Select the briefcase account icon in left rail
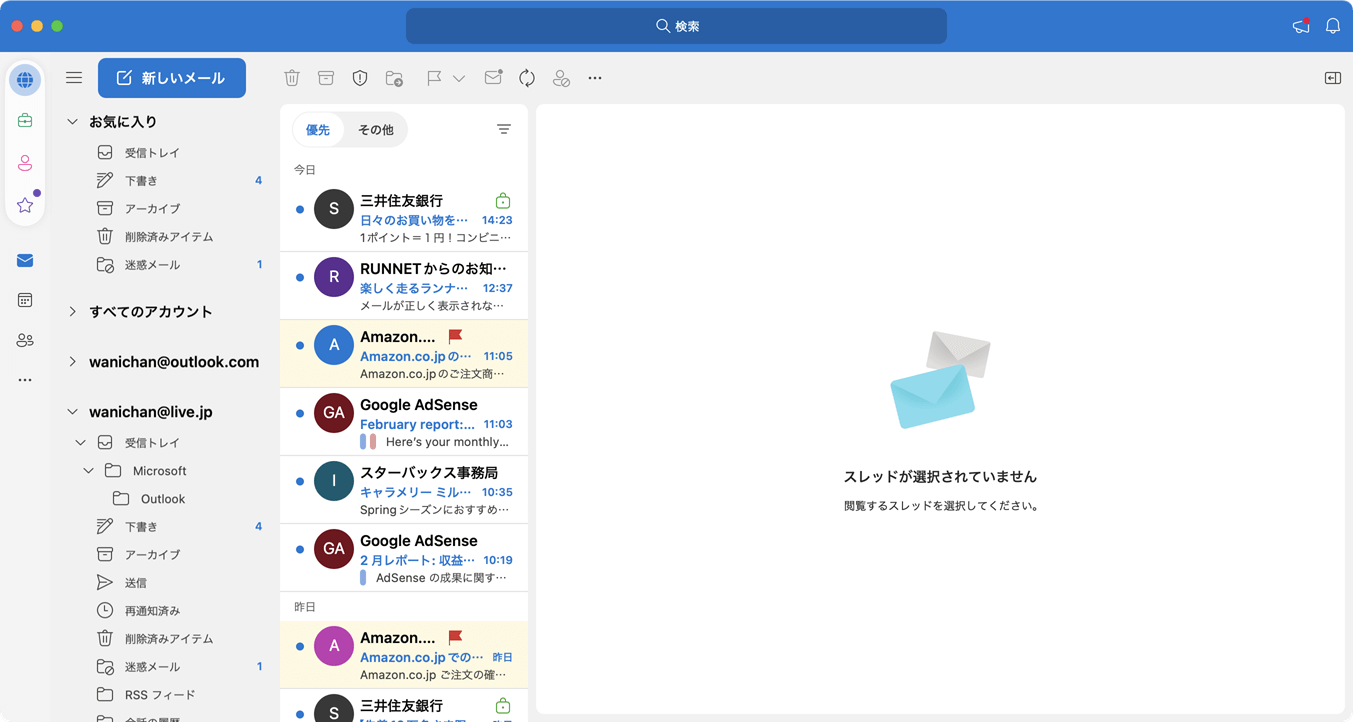The width and height of the screenshot is (1353, 722). tap(25, 121)
